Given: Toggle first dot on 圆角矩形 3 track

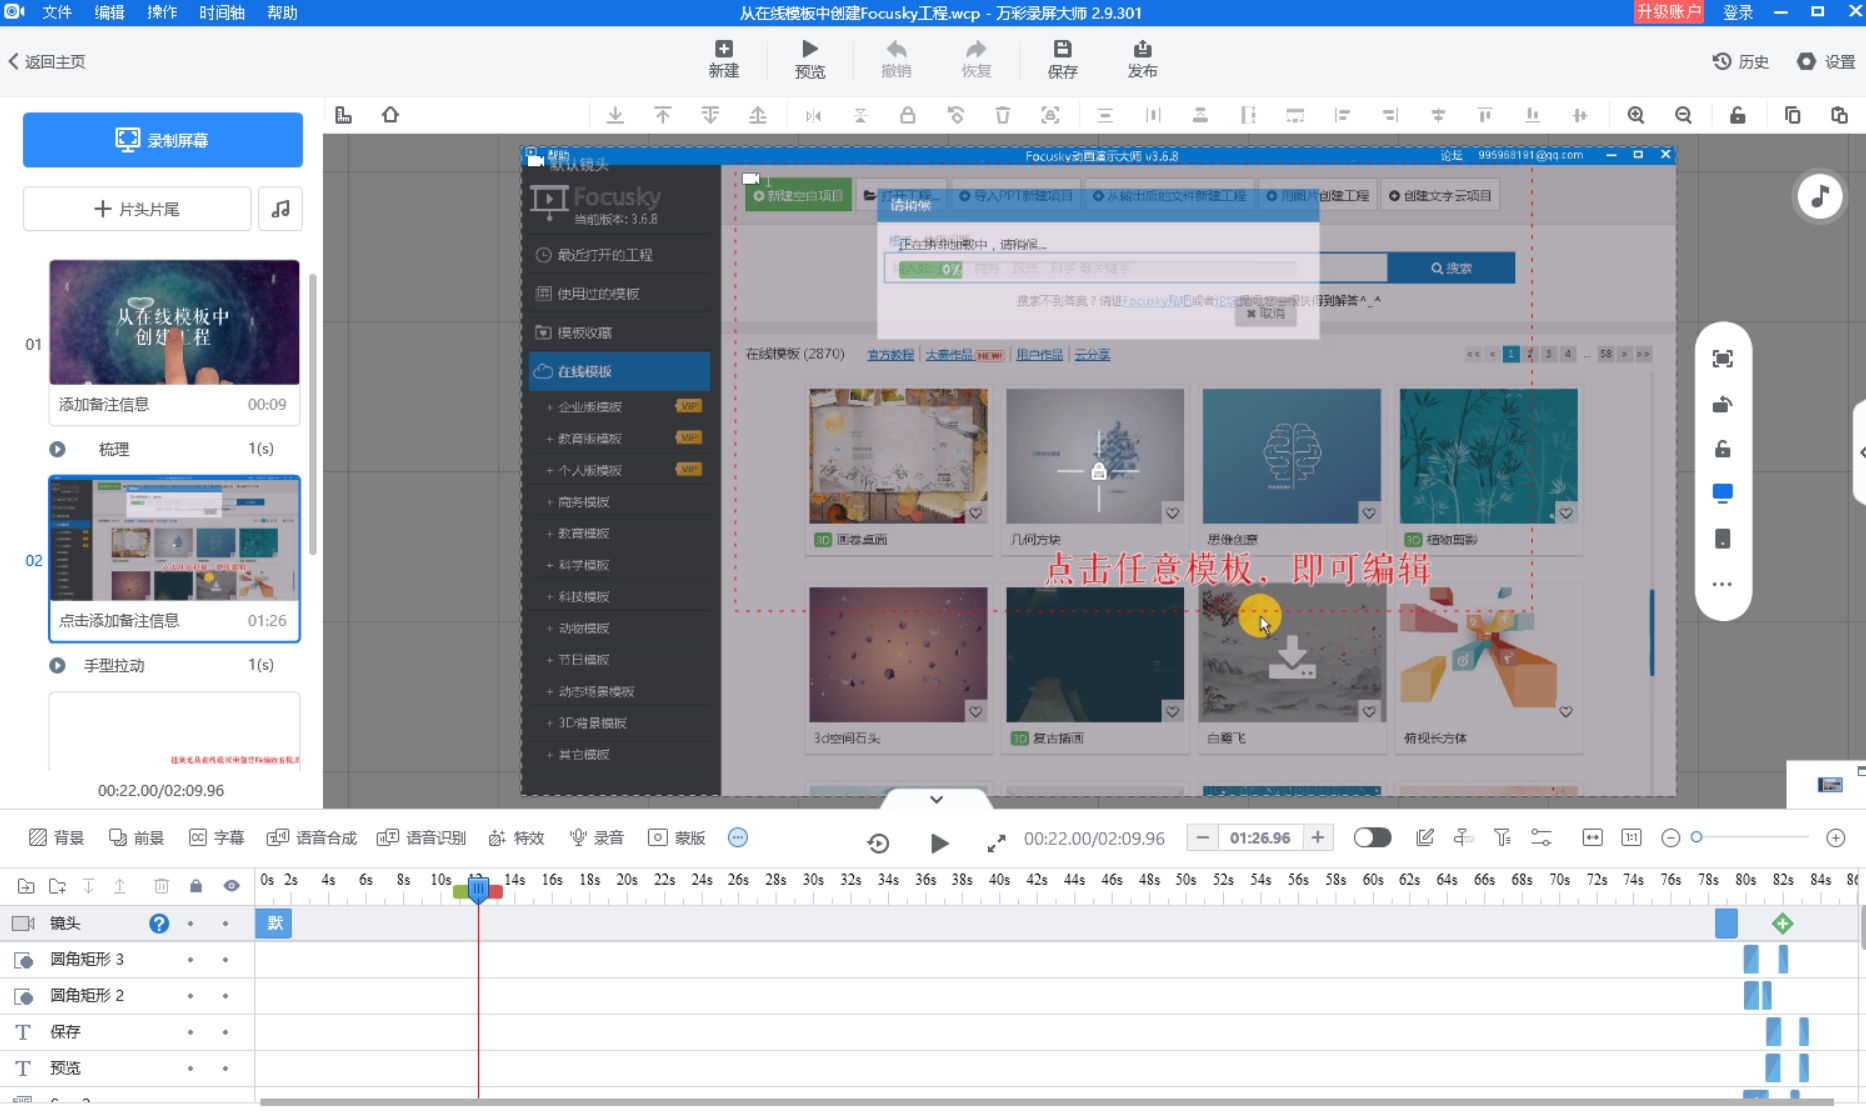Looking at the screenshot, I should point(190,960).
